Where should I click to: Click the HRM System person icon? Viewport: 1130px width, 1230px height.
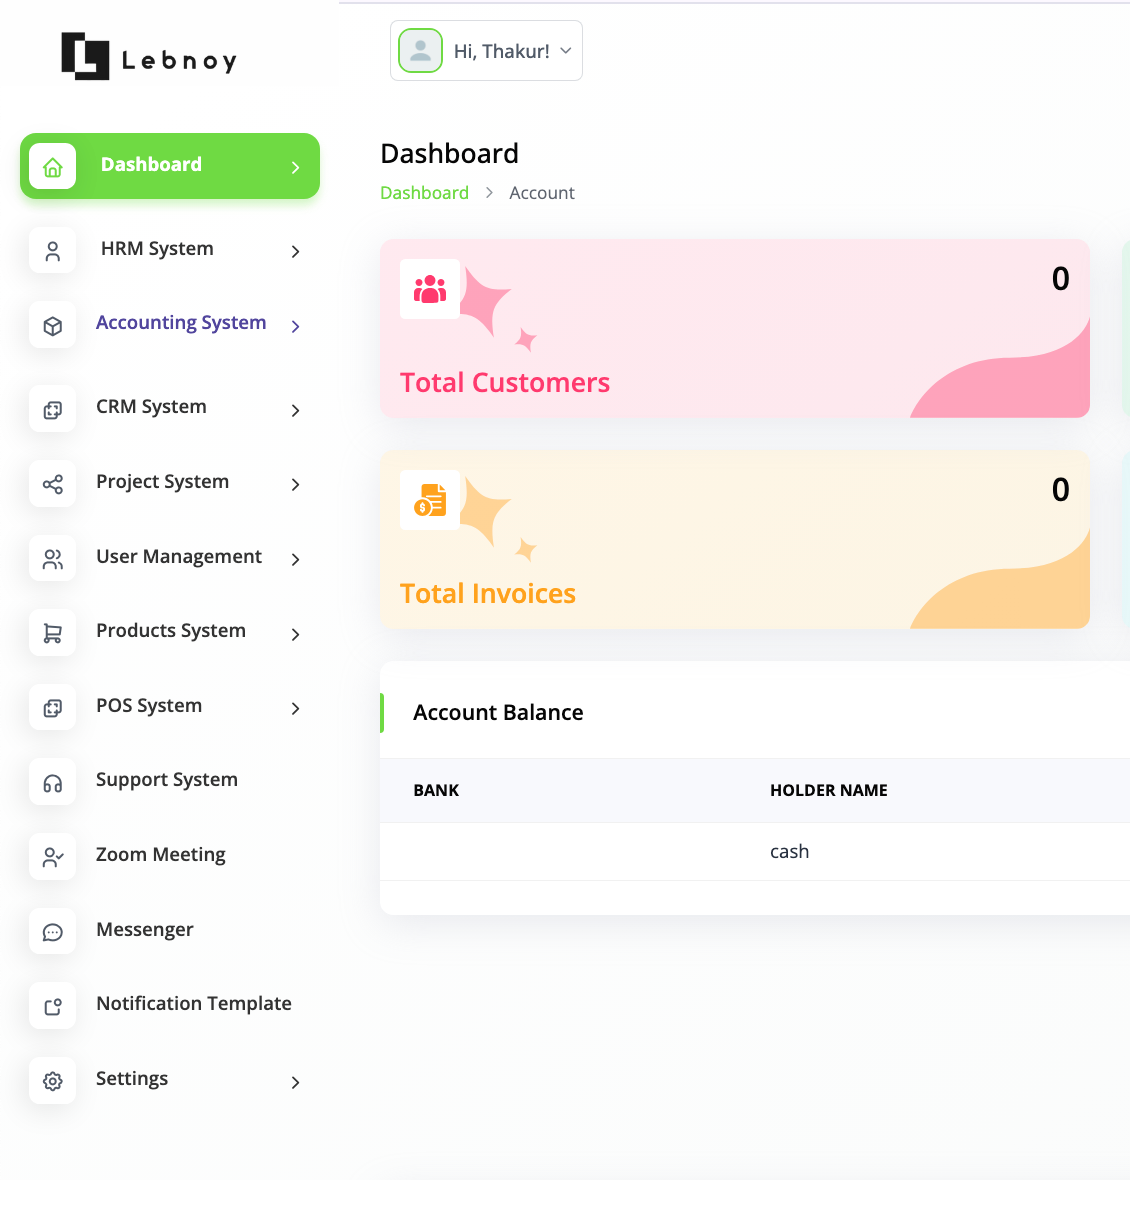53,250
